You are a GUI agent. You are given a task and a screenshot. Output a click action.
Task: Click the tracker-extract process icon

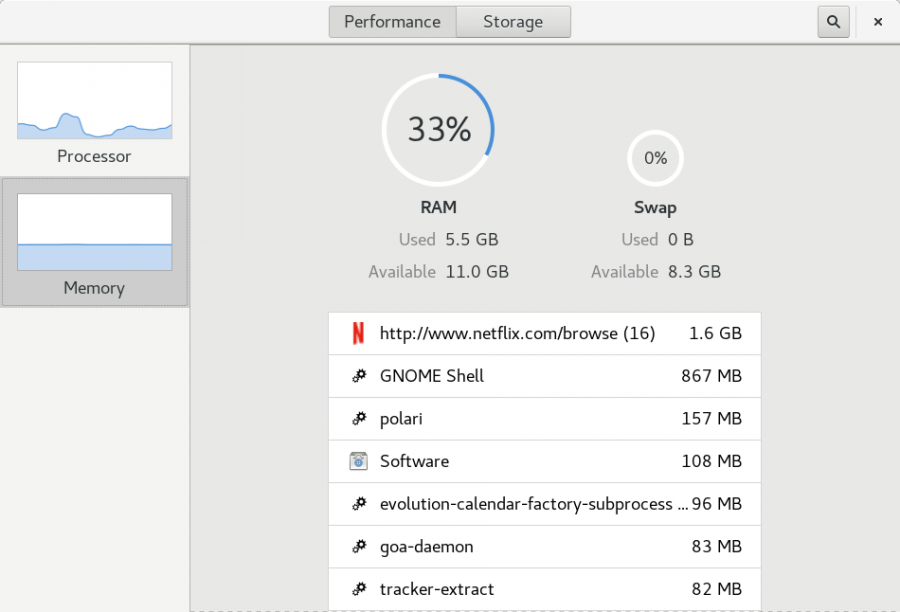(x=357, y=589)
